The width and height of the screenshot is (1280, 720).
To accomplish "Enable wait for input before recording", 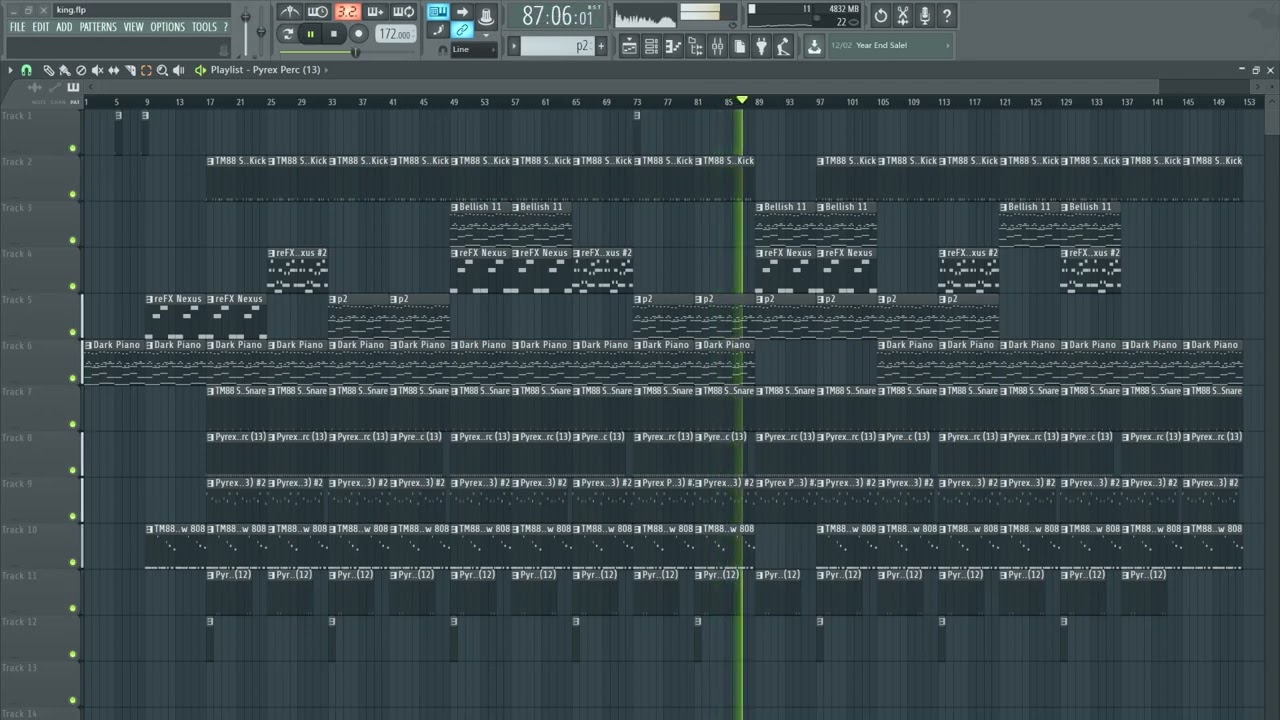I will tap(318, 12).
